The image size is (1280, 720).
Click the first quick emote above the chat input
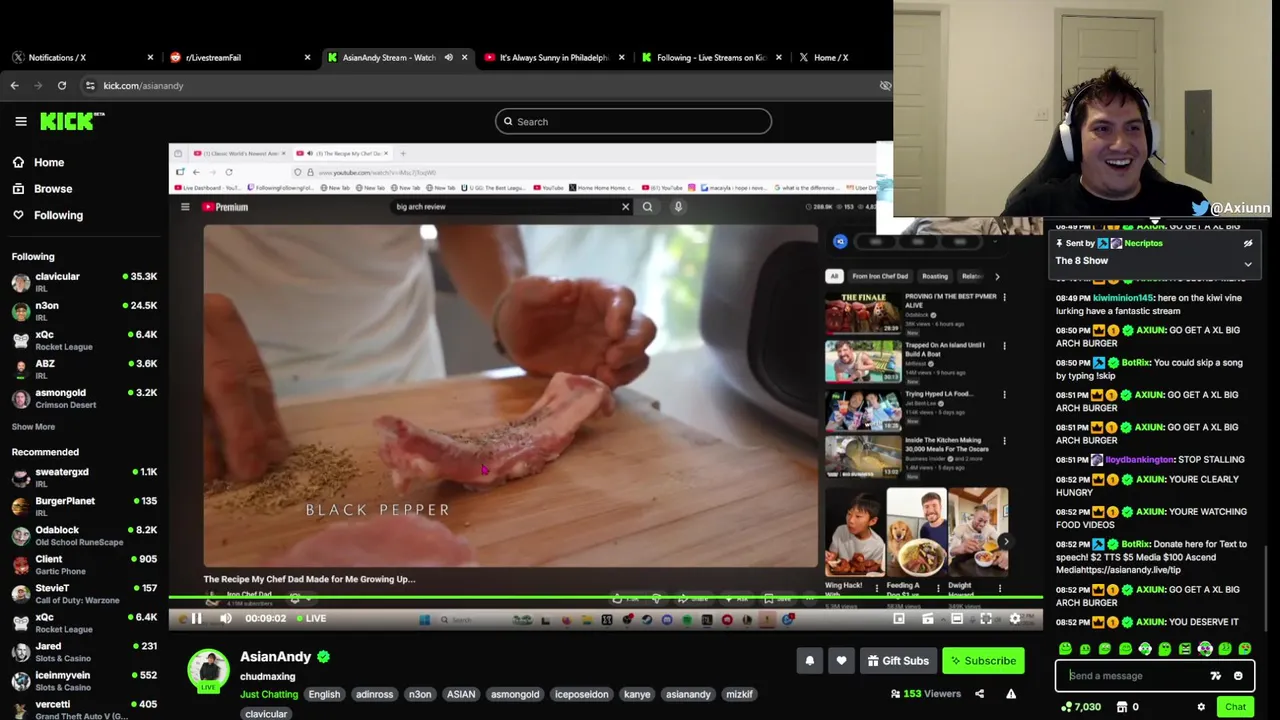1065,649
